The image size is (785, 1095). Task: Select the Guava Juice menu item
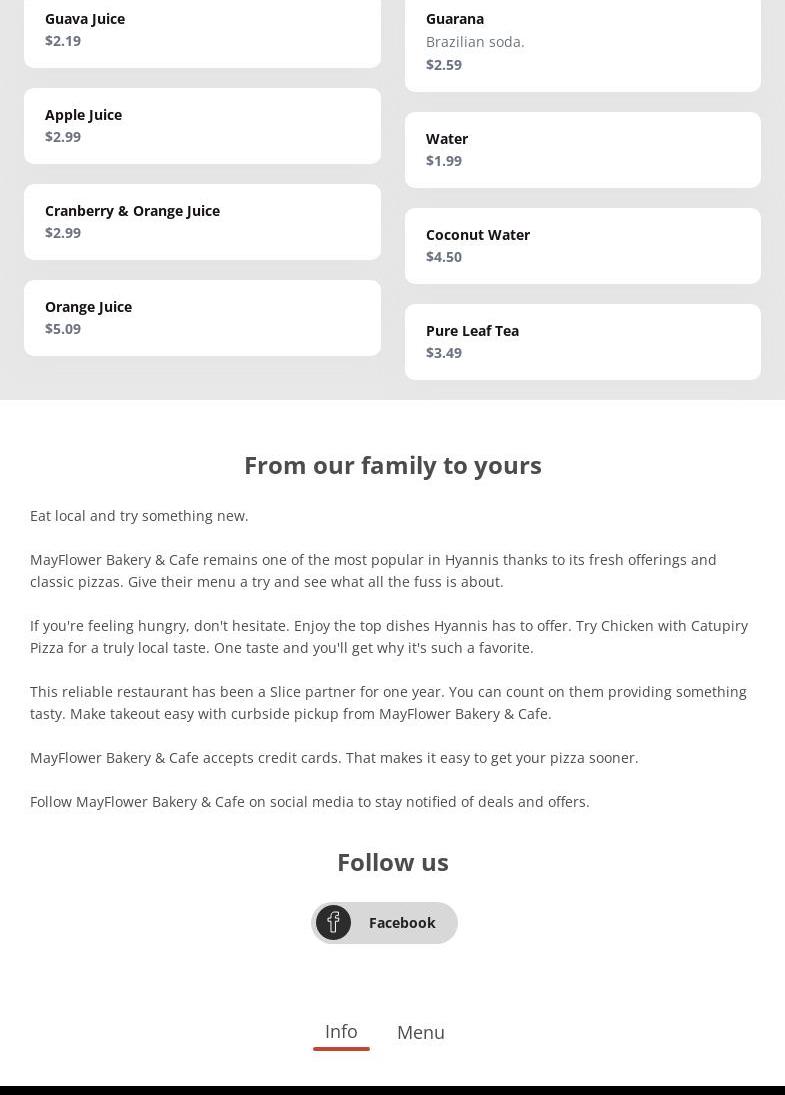pos(202,30)
